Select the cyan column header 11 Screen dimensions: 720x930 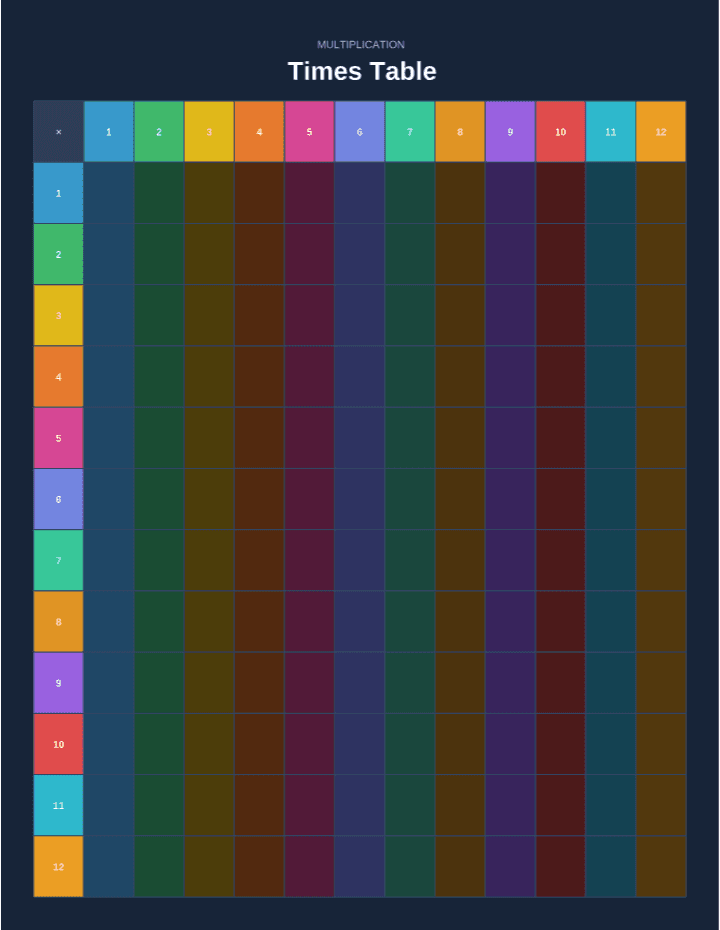point(611,132)
